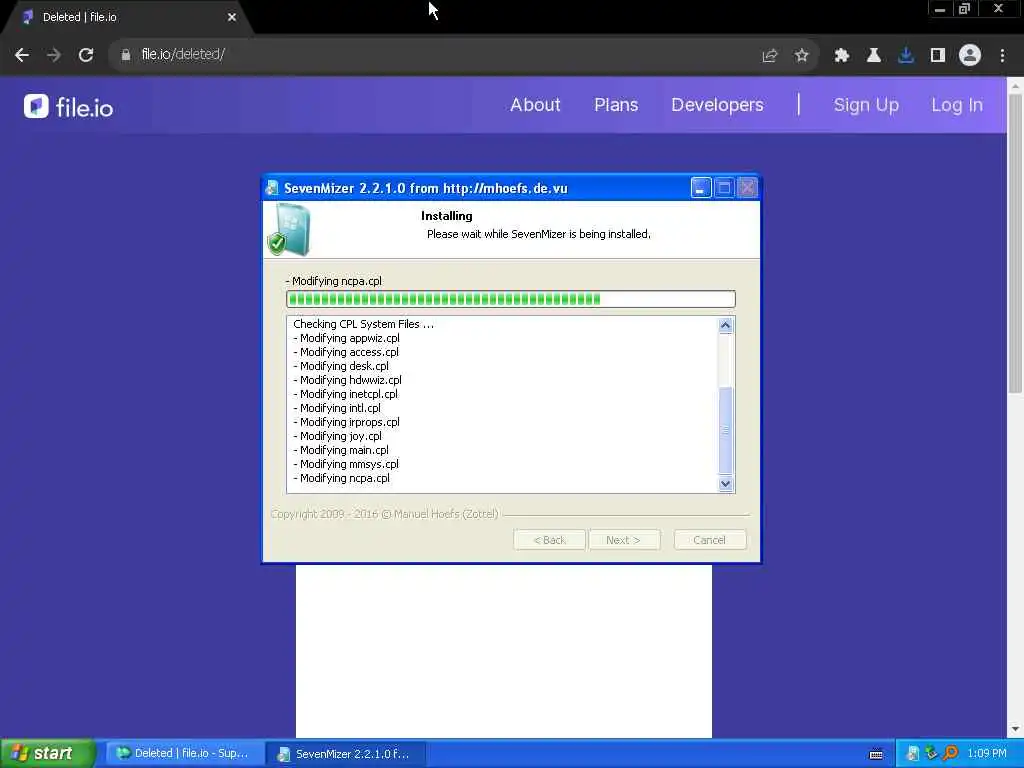Image resolution: width=1024 pixels, height=768 pixels.
Task: Select the 'Modifying joy.cpl' log line
Action: (338, 436)
